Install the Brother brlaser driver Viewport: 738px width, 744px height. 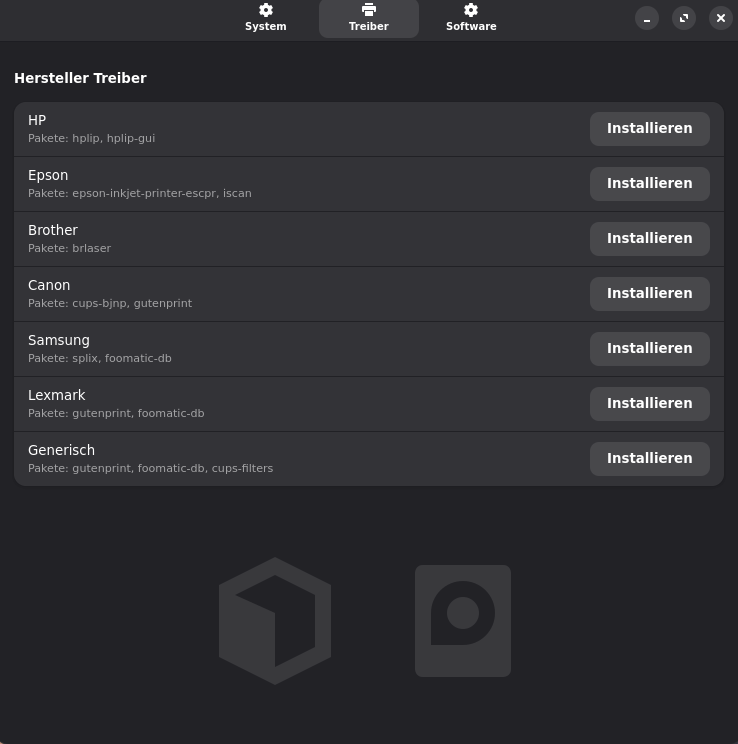649,238
